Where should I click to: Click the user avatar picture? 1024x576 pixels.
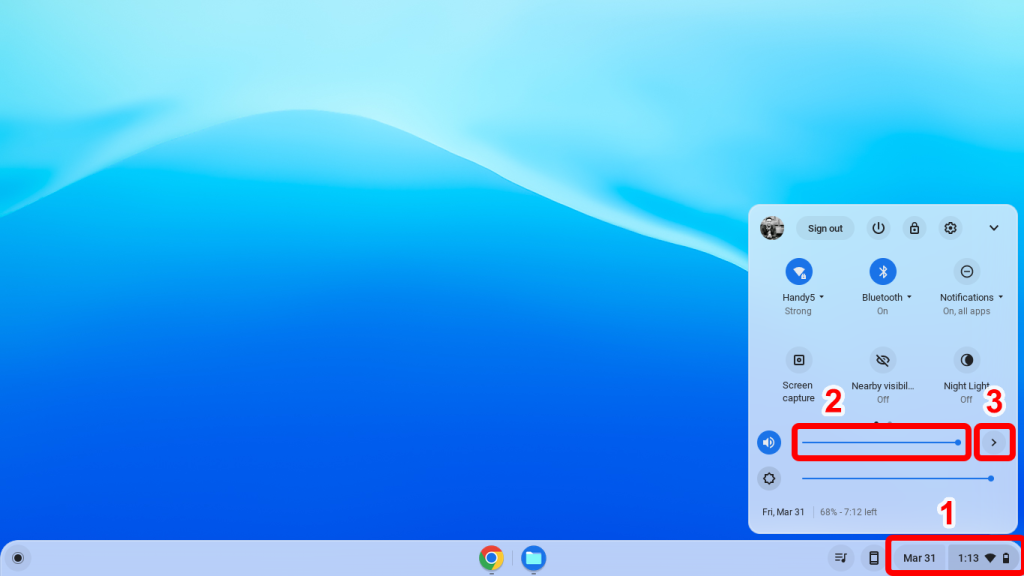pos(771,228)
